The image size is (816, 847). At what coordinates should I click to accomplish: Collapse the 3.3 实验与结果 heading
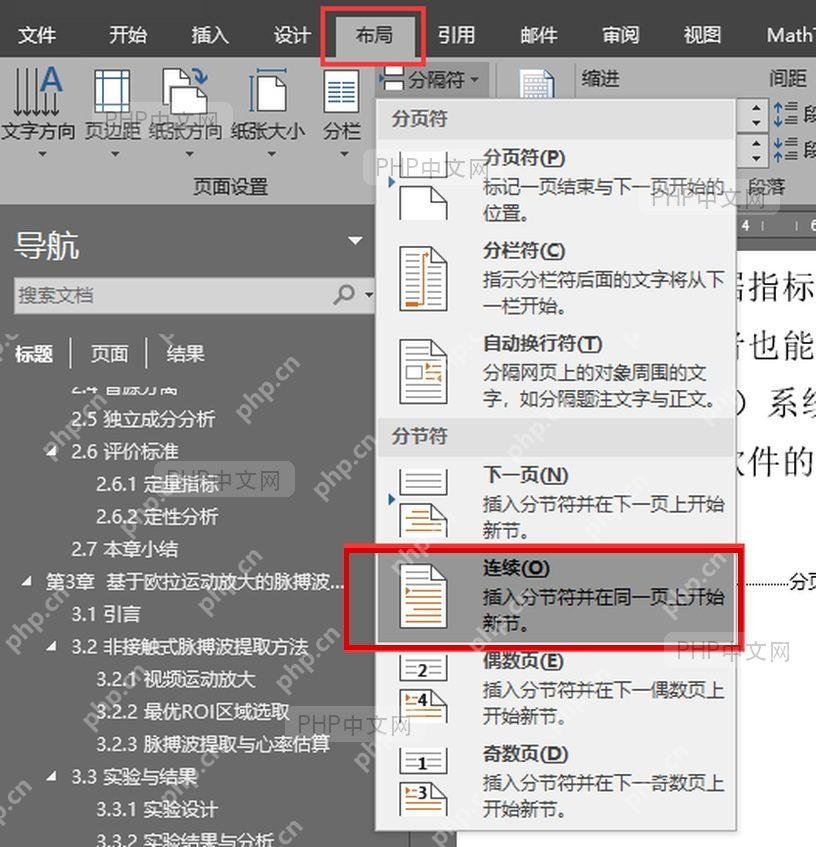click(x=51, y=777)
